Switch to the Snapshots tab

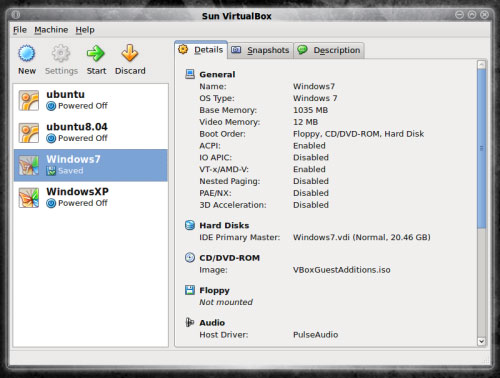tap(260, 50)
